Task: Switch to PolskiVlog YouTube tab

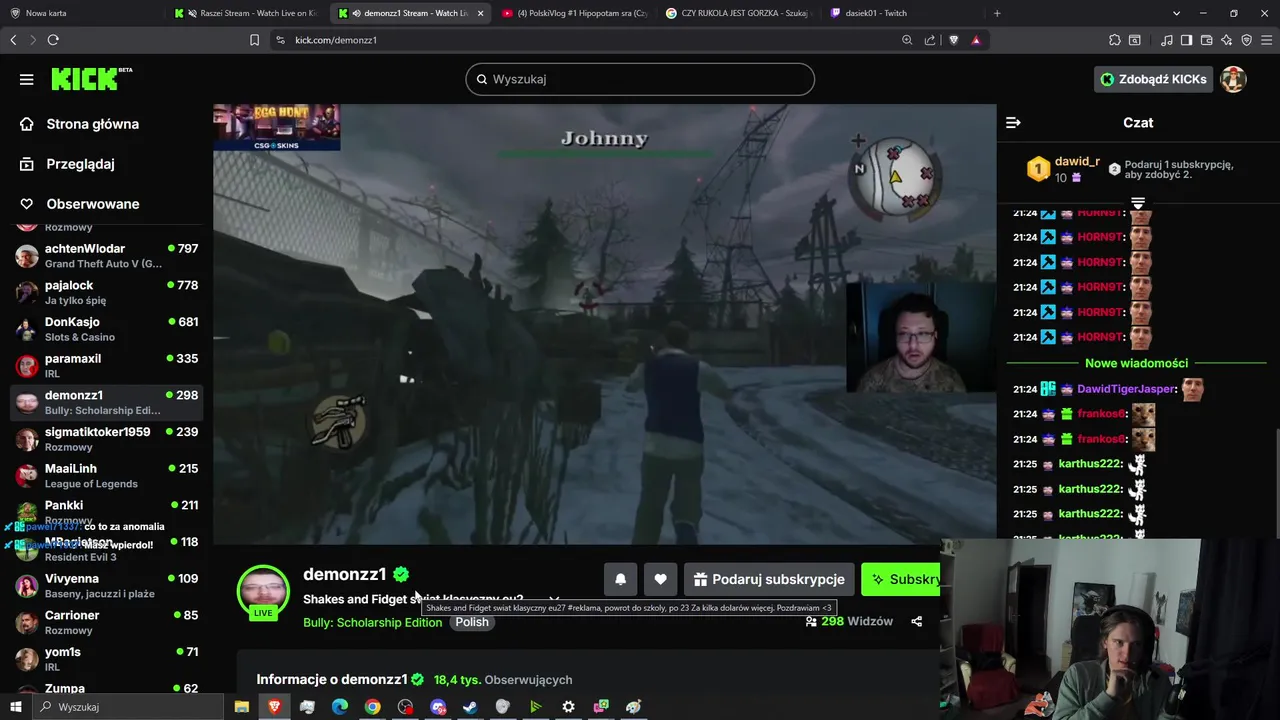Action: [574, 13]
